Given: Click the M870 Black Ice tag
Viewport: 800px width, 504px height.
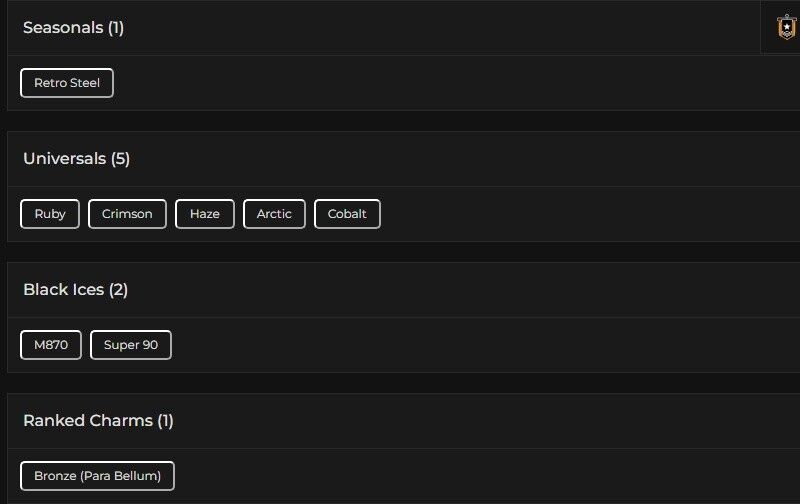Looking at the screenshot, I should 51,345.
